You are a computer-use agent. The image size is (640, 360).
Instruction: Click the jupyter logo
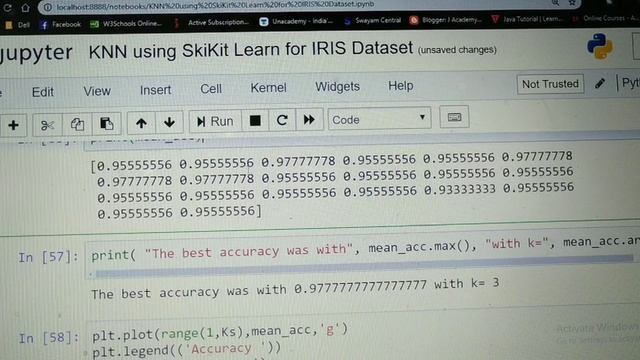(36, 53)
